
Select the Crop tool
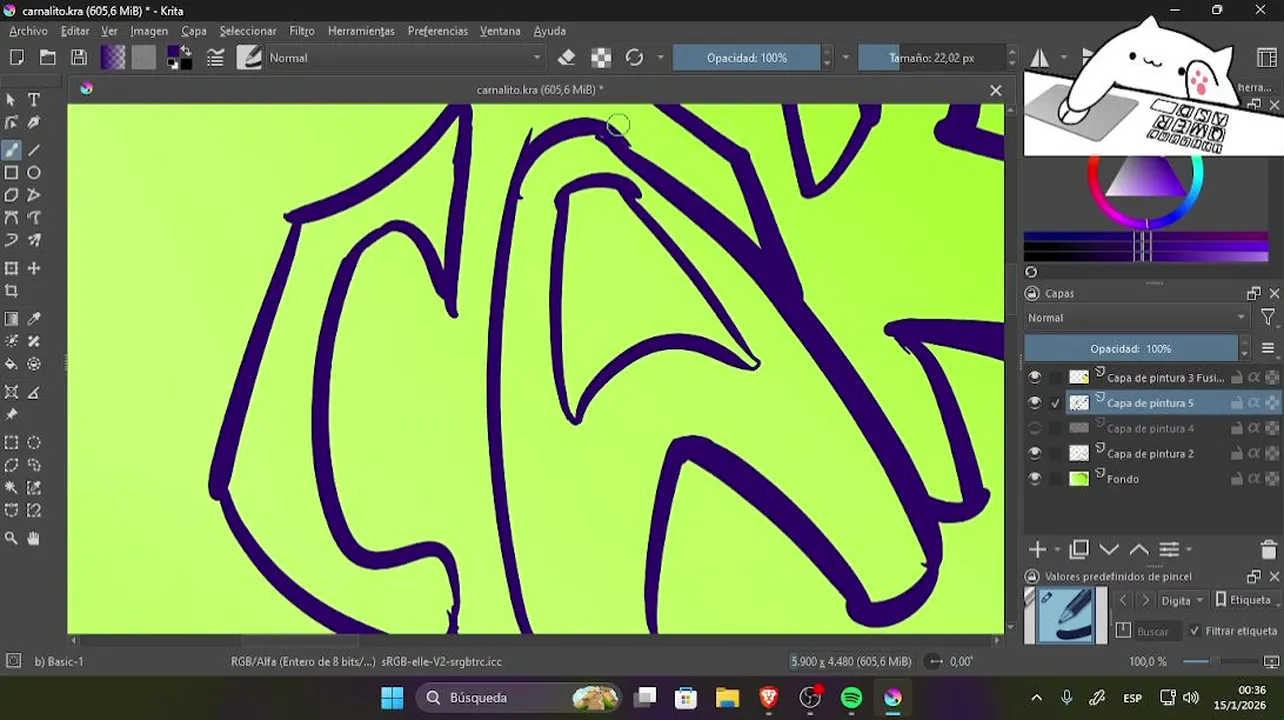(x=11, y=291)
